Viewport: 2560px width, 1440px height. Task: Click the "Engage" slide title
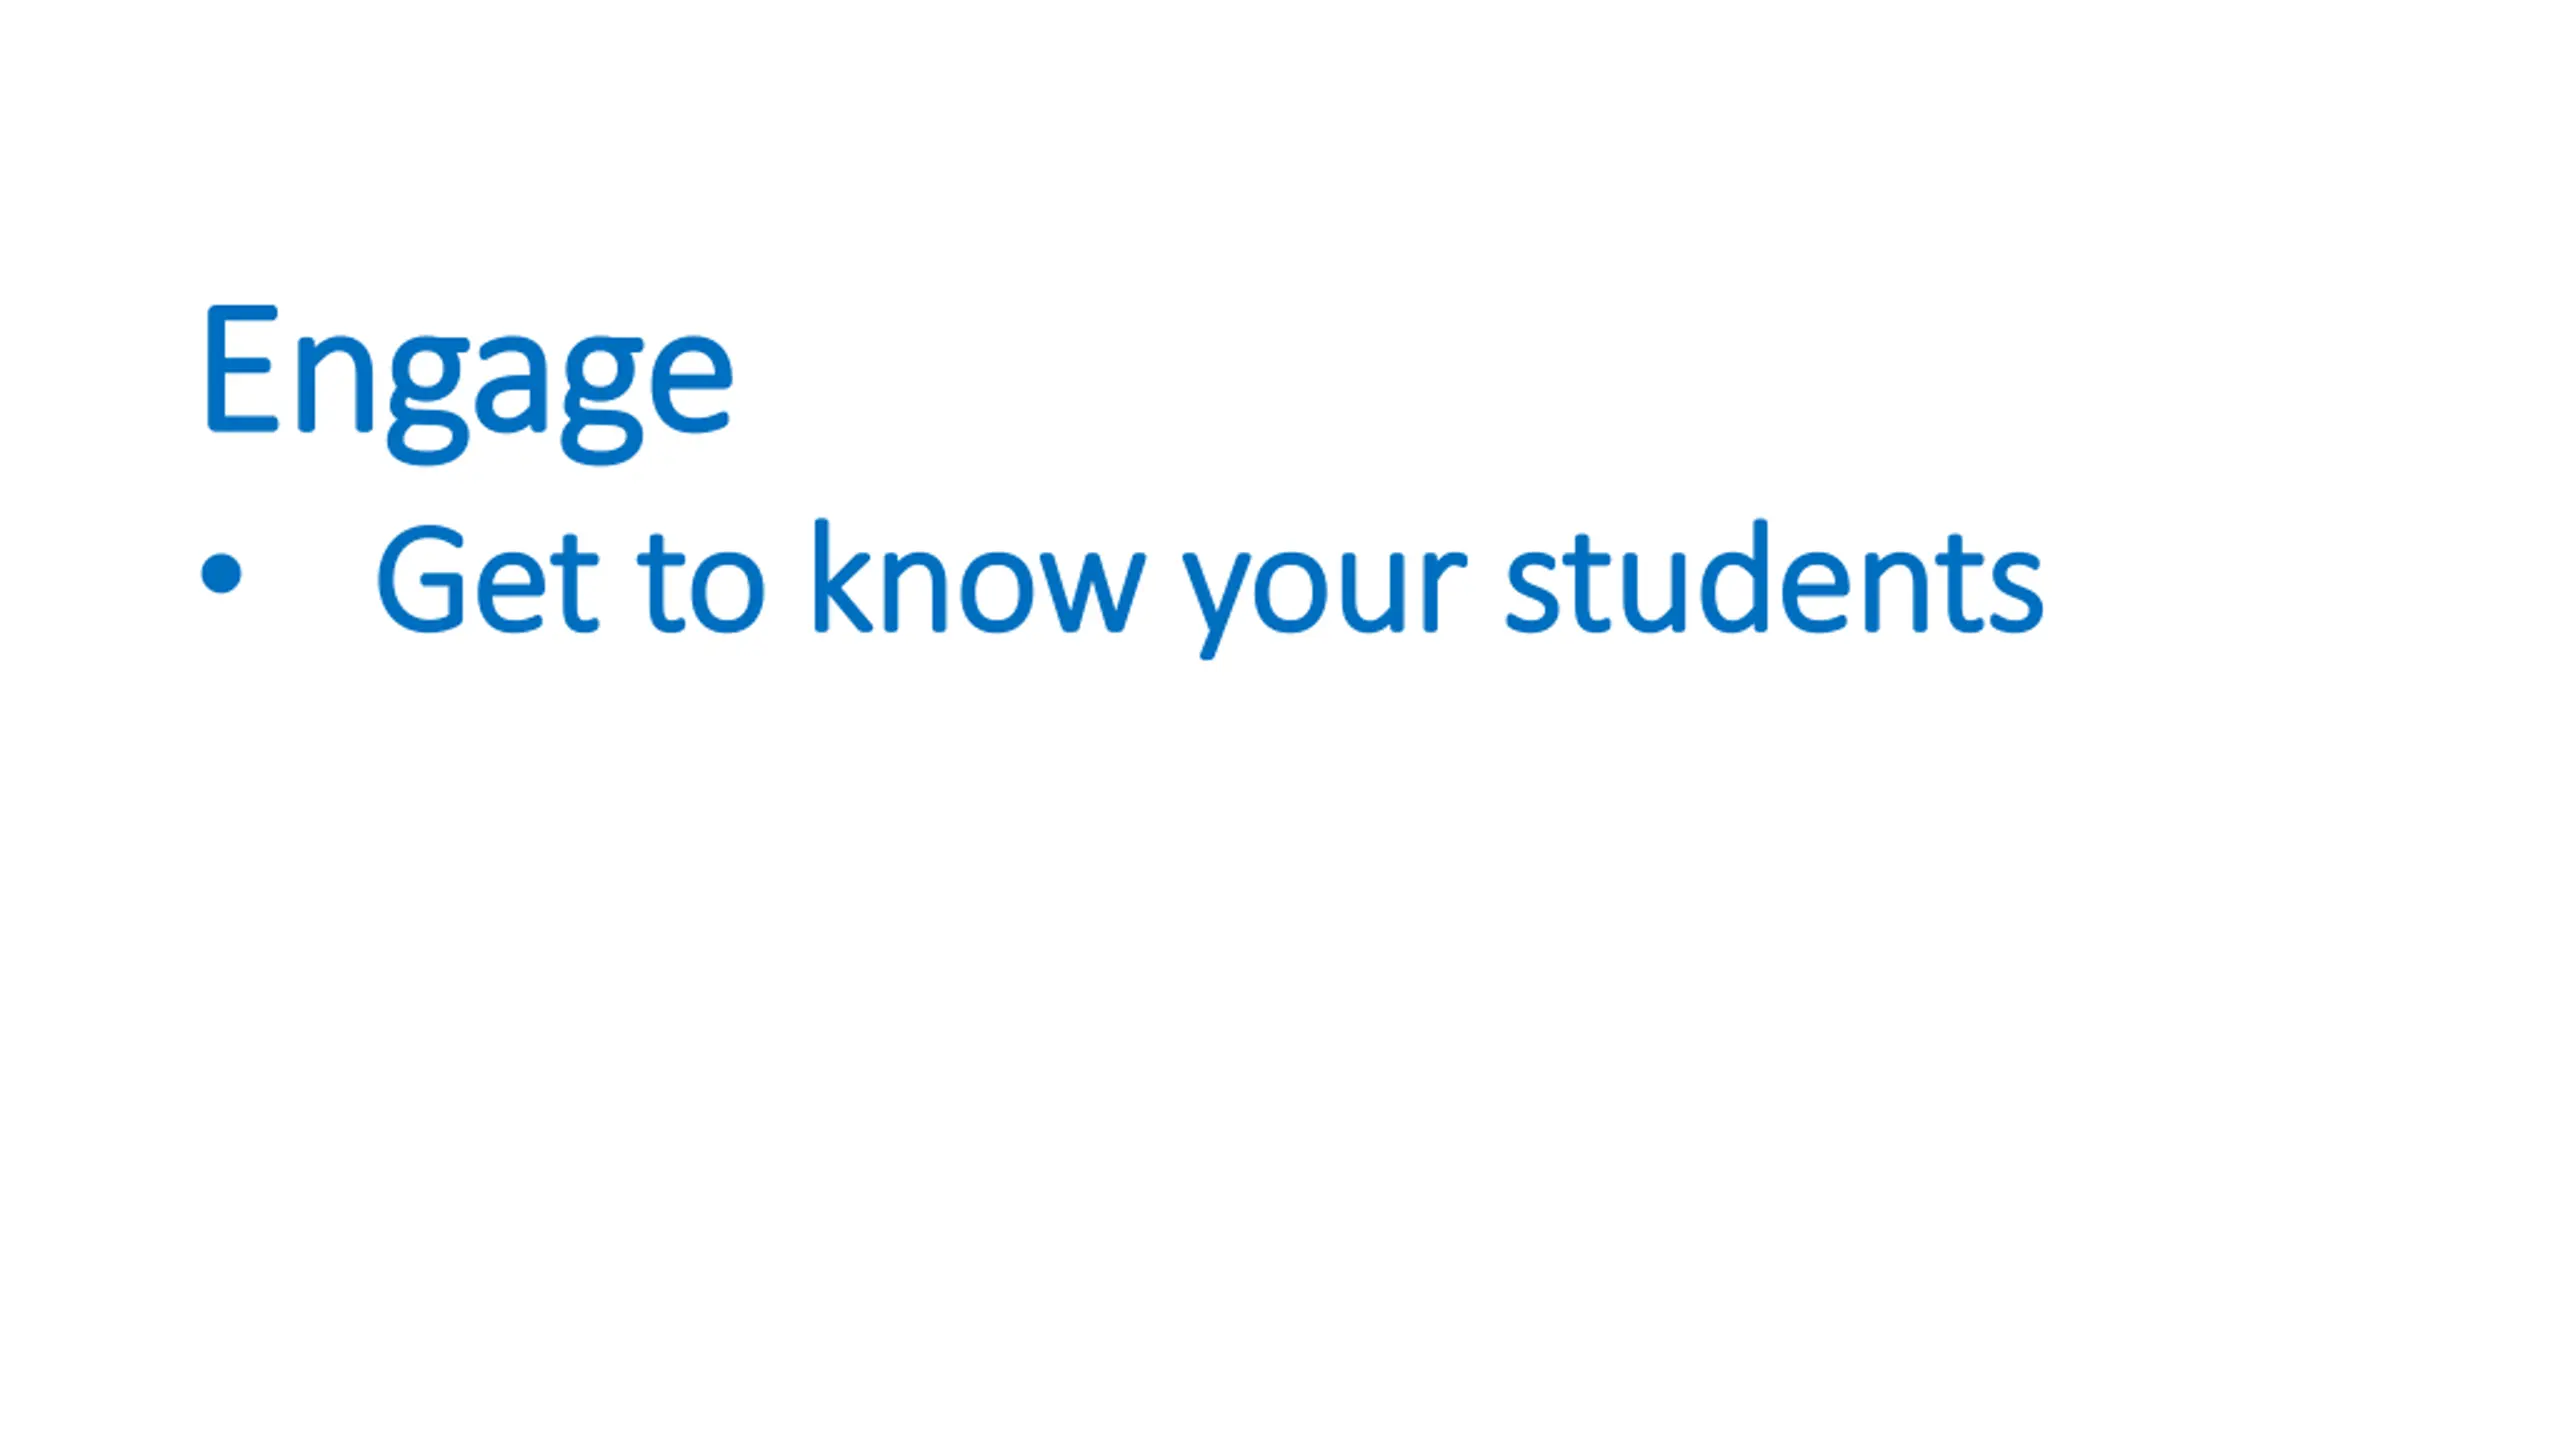click(x=468, y=384)
